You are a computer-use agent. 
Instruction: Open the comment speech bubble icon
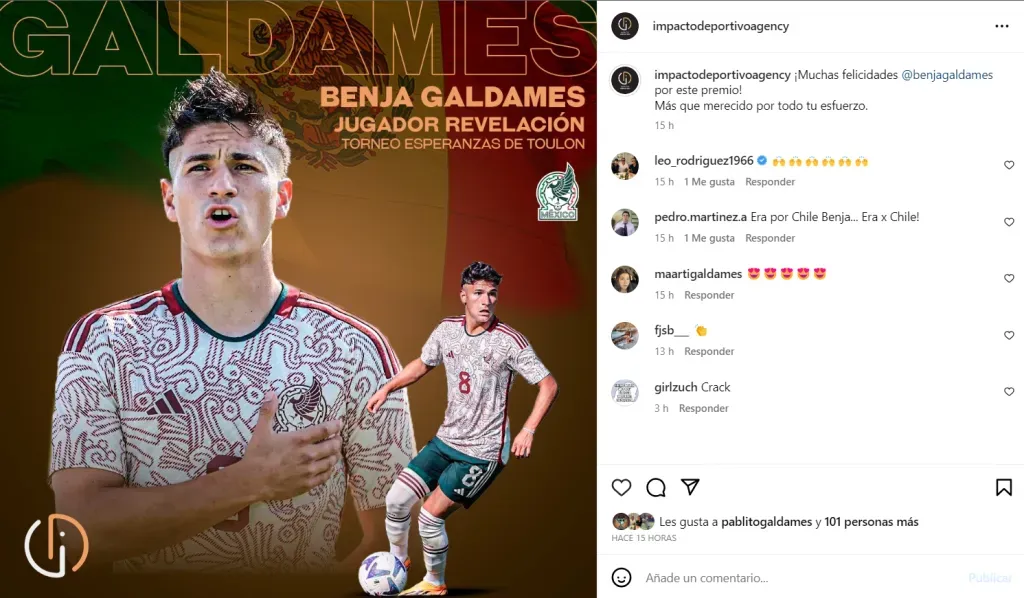[x=656, y=487]
